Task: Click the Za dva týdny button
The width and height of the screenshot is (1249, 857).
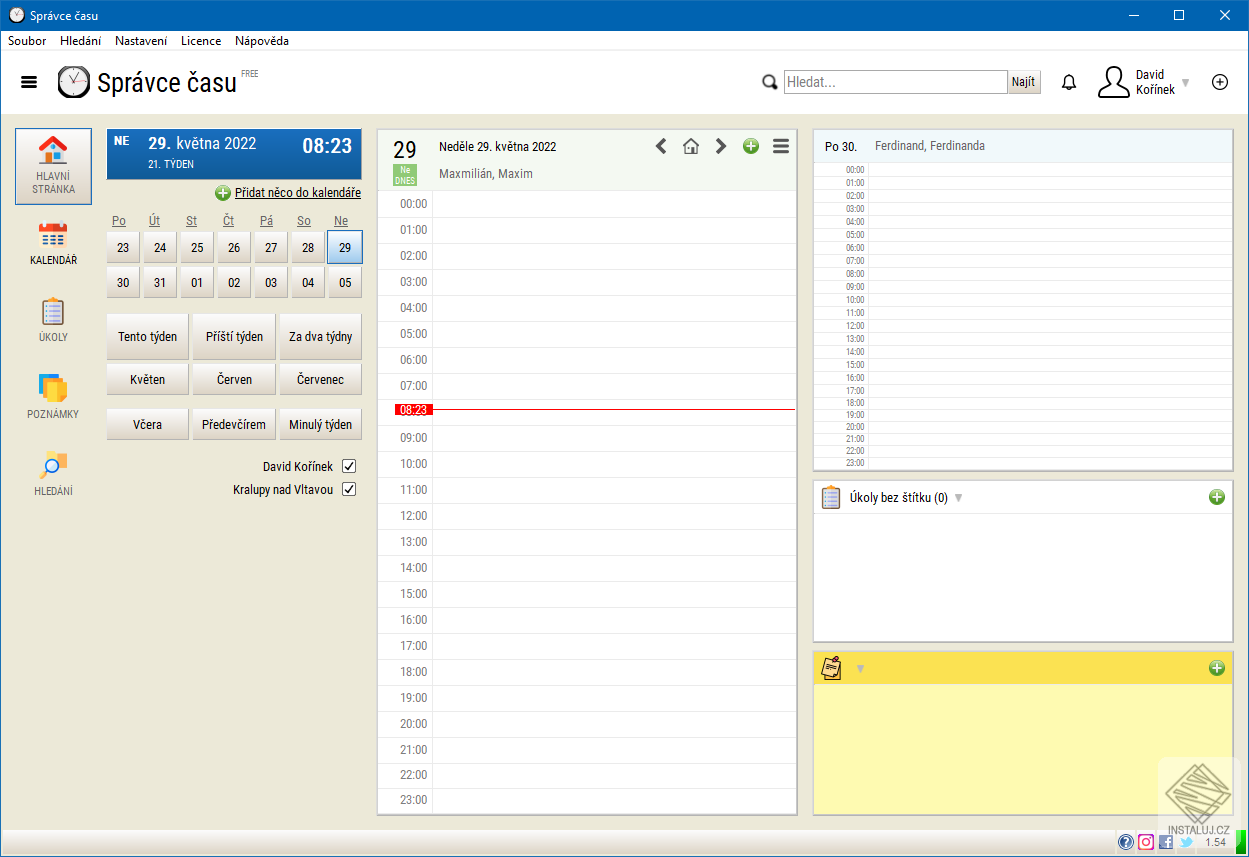Action: [x=321, y=337]
